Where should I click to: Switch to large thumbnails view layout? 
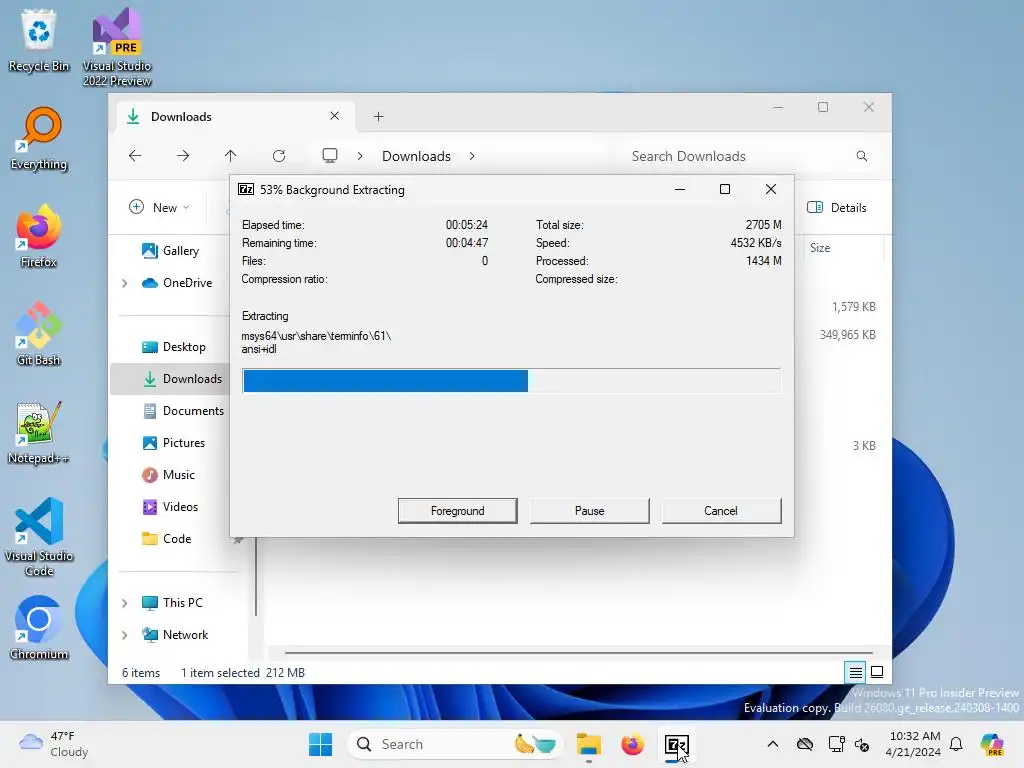pyautogui.click(x=877, y=672)
